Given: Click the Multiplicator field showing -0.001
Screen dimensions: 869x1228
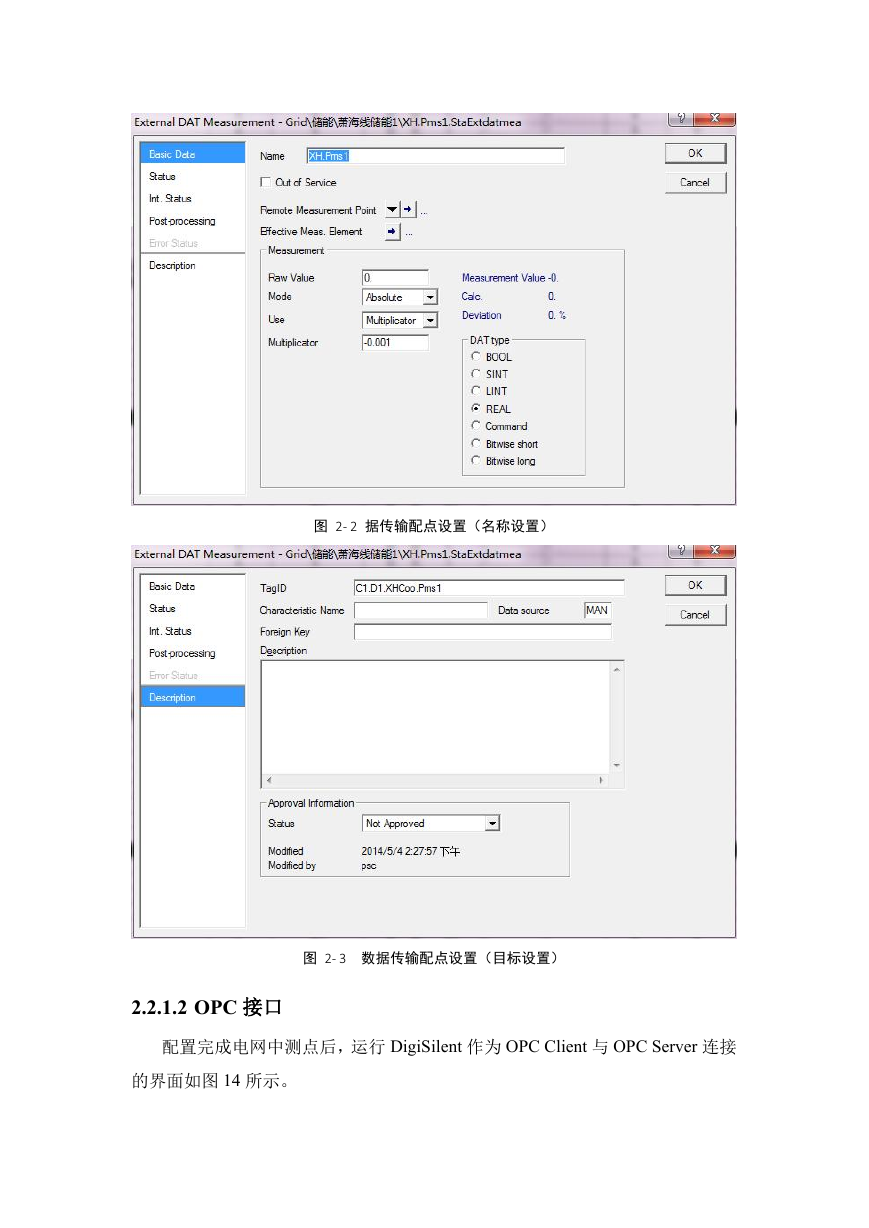Looking at the screenshot, I should 395,342.
